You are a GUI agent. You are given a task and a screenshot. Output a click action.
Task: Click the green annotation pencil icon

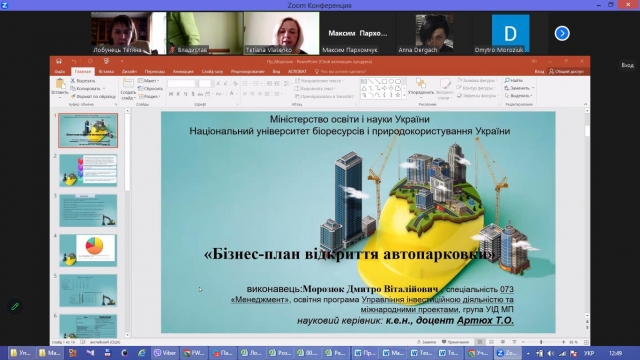[15, 306]
